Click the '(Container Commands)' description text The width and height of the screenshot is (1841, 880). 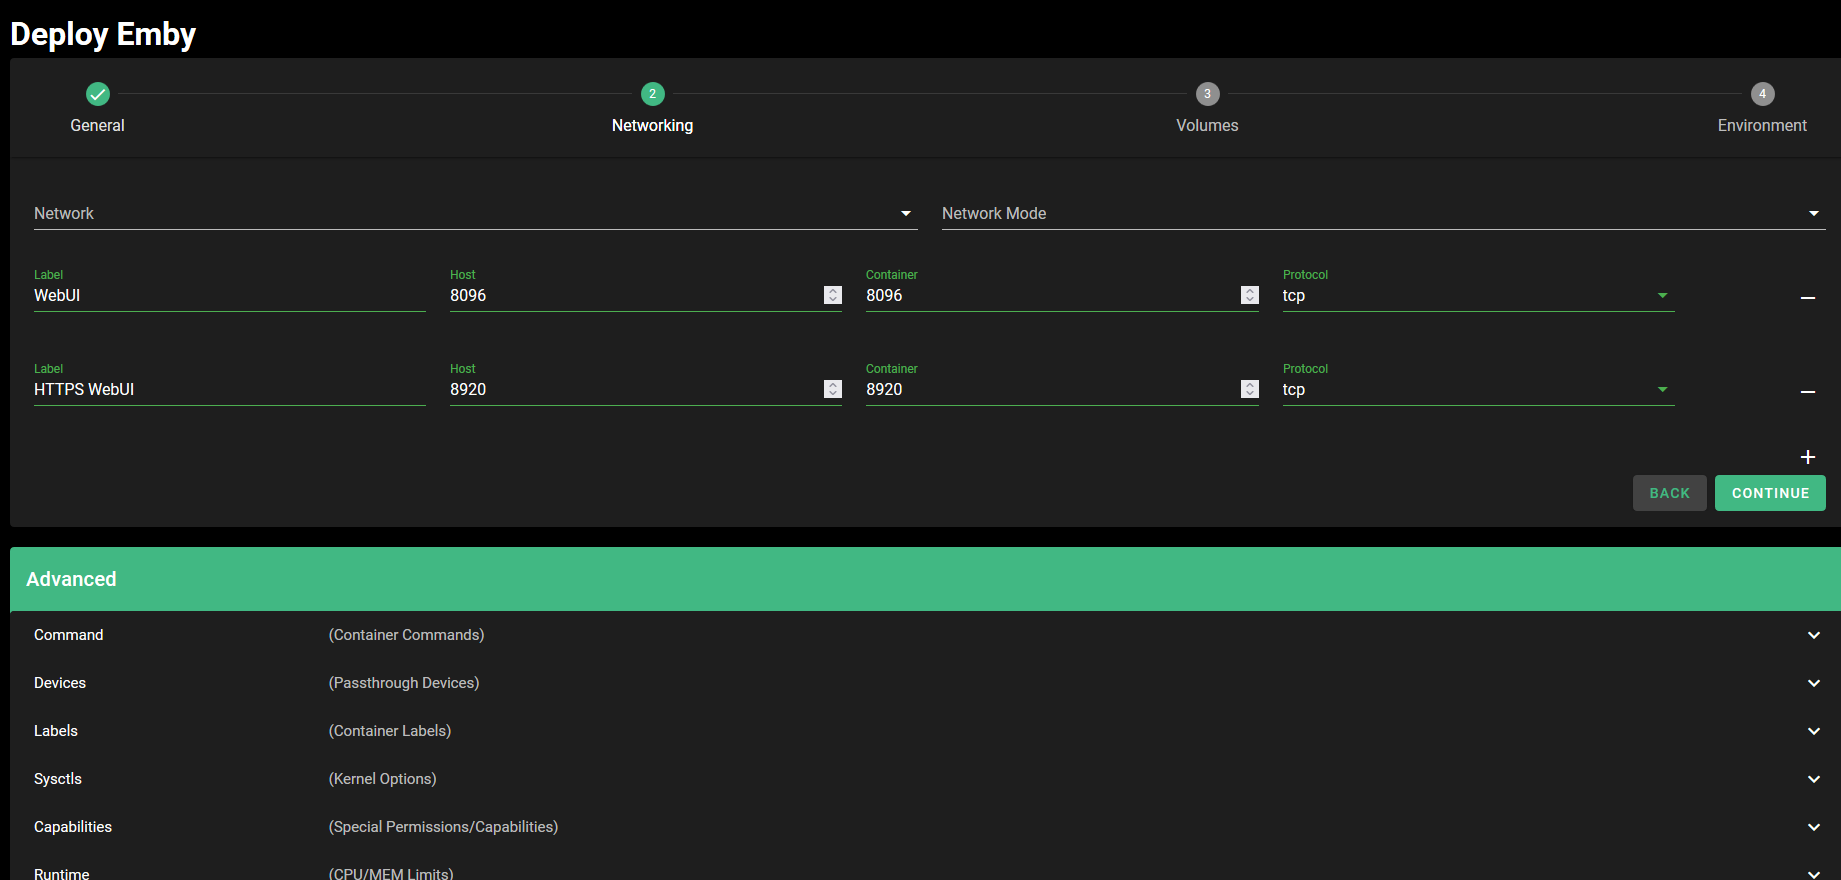click(x=406, y=635)
